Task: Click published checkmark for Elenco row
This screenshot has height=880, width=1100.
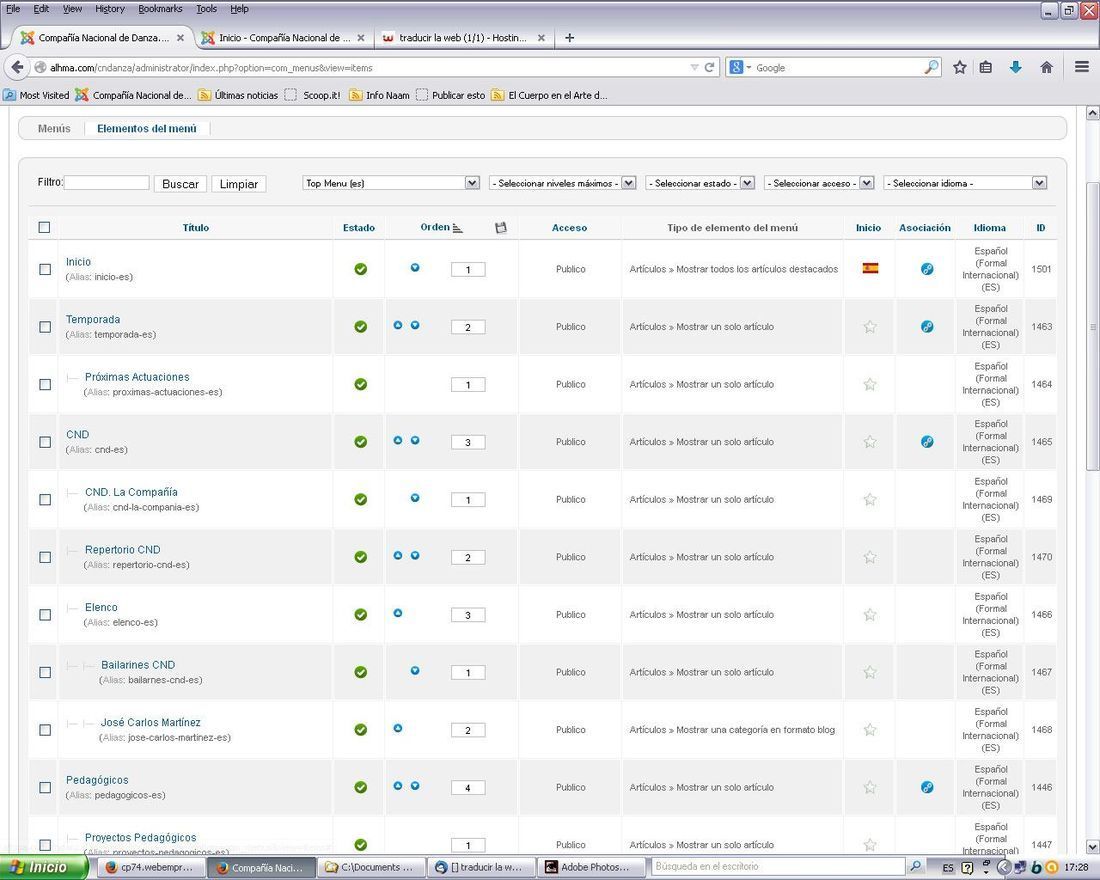Action: coord(361,615)
